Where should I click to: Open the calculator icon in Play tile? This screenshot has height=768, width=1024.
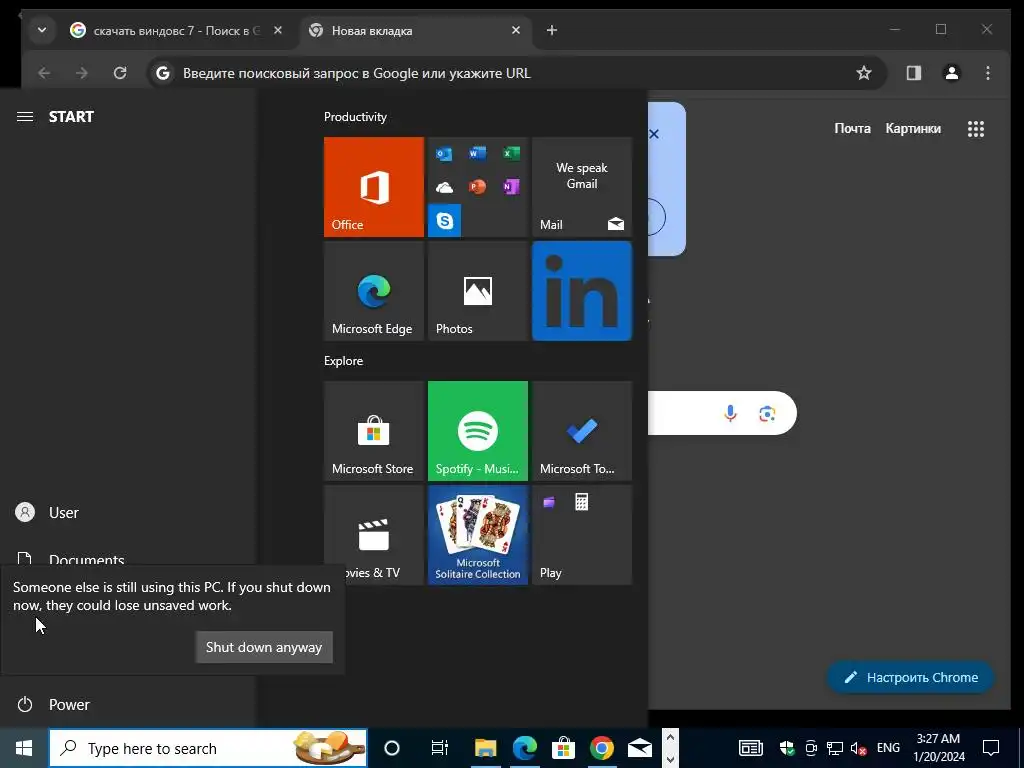(x=581, y=502)
